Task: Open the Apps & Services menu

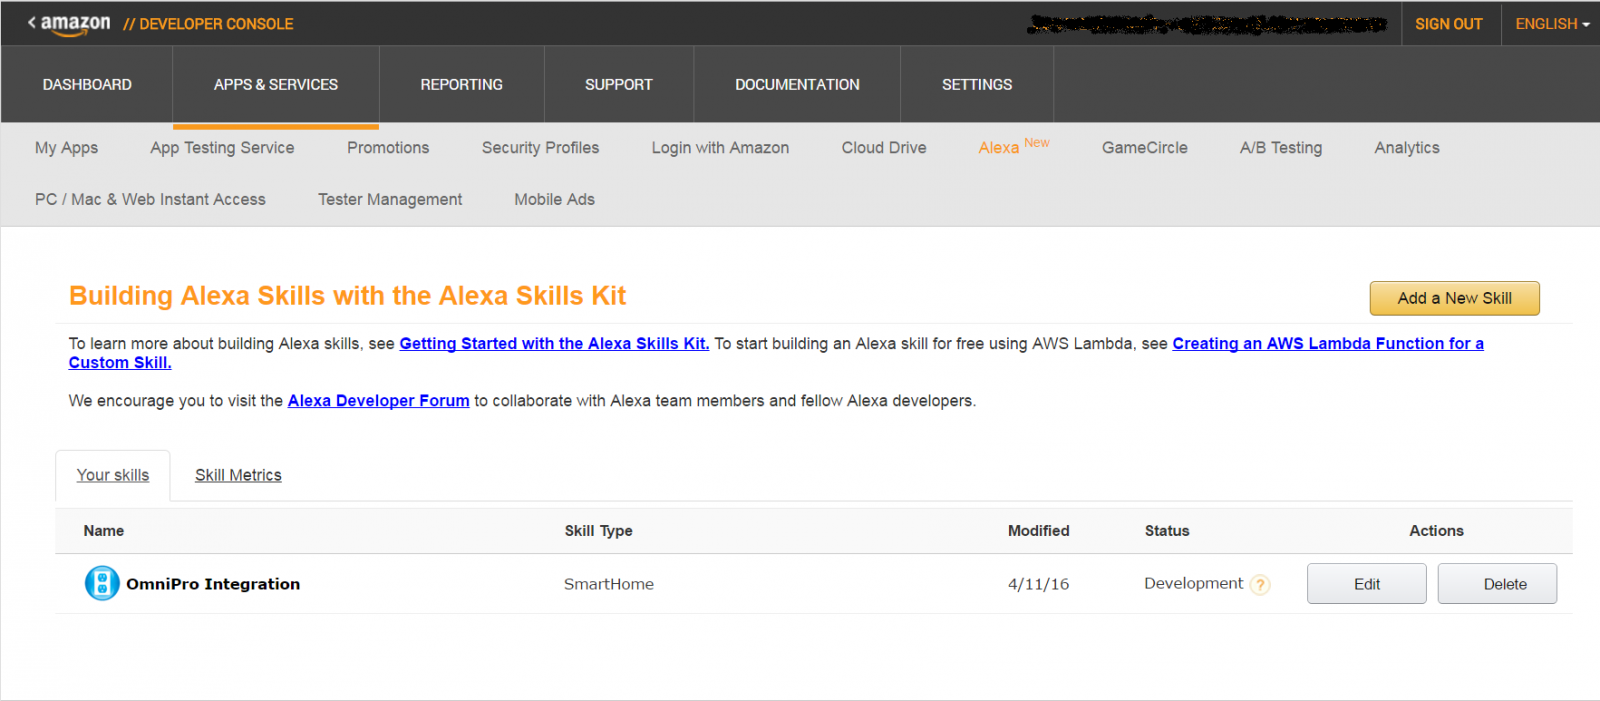Action: [x=276, y=85]
